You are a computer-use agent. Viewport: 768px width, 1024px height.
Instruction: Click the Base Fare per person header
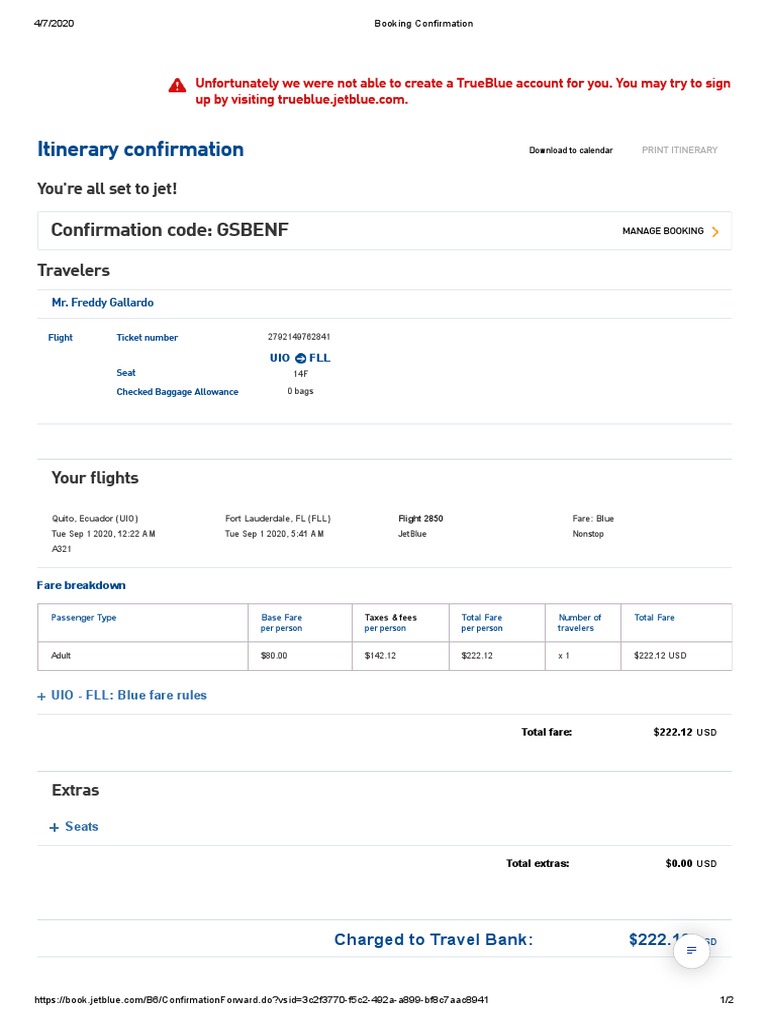pos(281,623)
